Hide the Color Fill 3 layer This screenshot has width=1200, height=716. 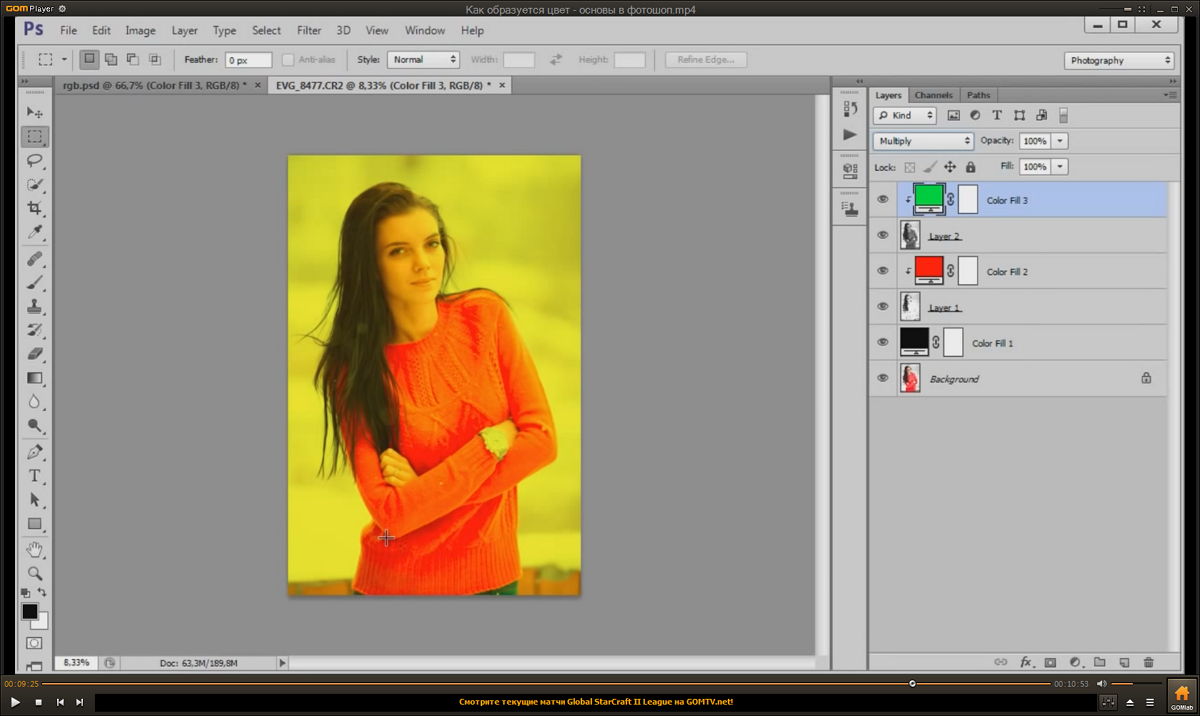click(882, 200)
